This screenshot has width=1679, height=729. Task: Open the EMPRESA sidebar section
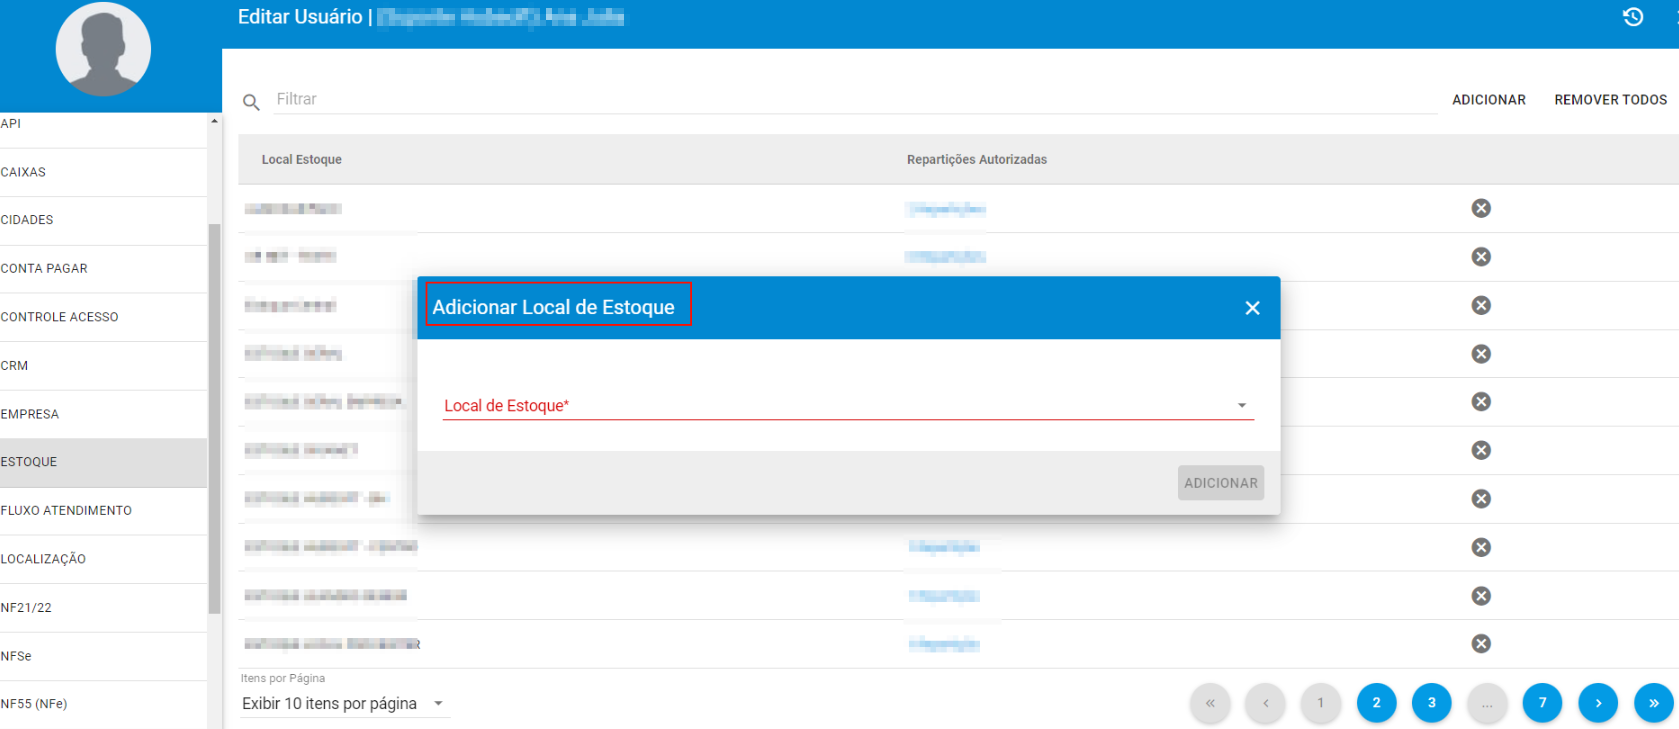103,414
